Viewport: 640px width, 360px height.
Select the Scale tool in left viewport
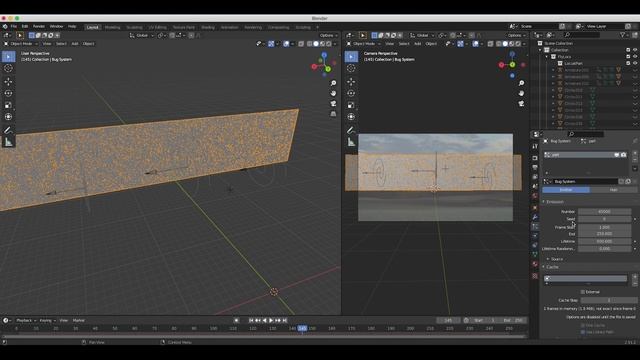pos(8,105)
